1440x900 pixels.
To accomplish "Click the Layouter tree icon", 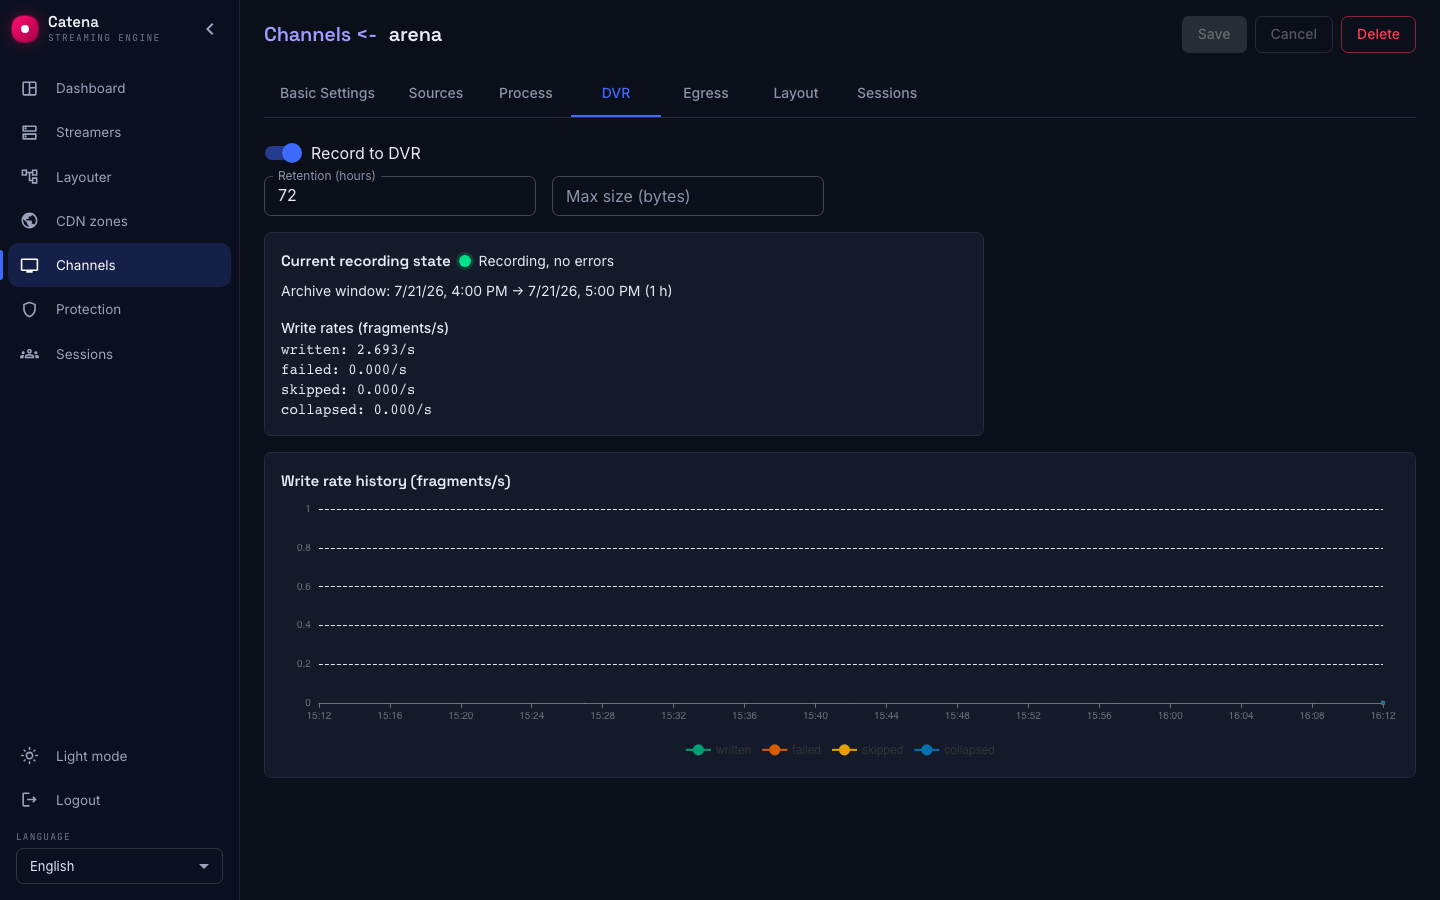I will pyautogui.click(x=30, y=177).
